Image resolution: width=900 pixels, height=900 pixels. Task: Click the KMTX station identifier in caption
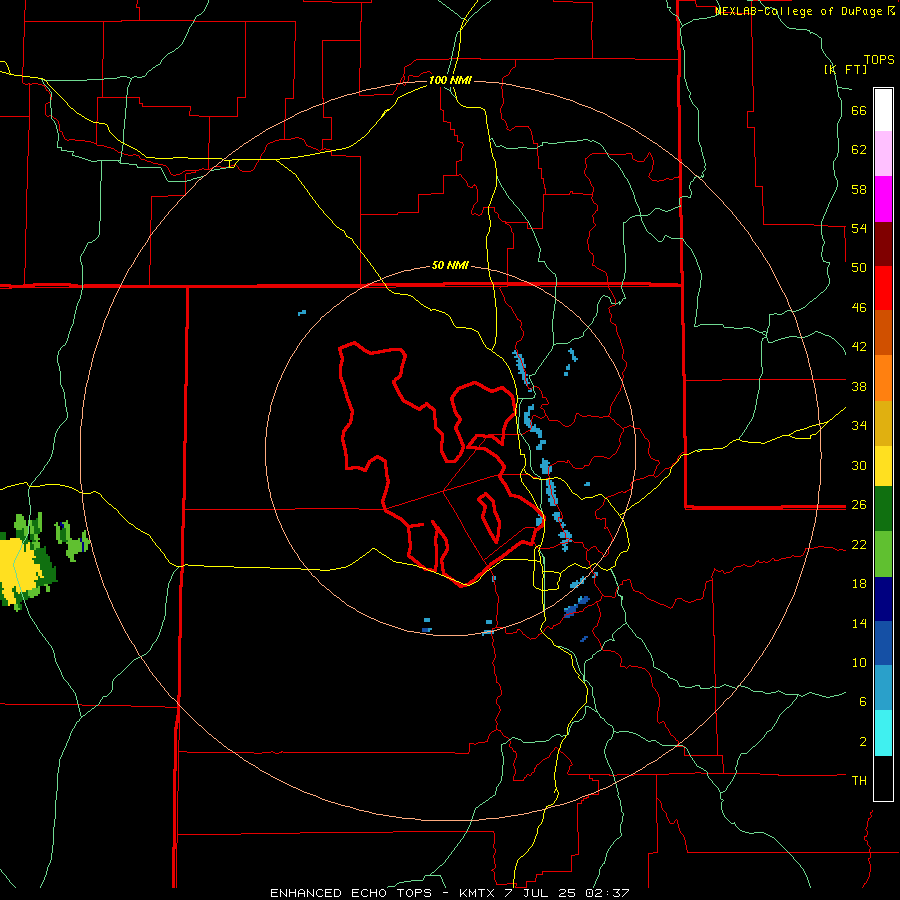(476, 893)
